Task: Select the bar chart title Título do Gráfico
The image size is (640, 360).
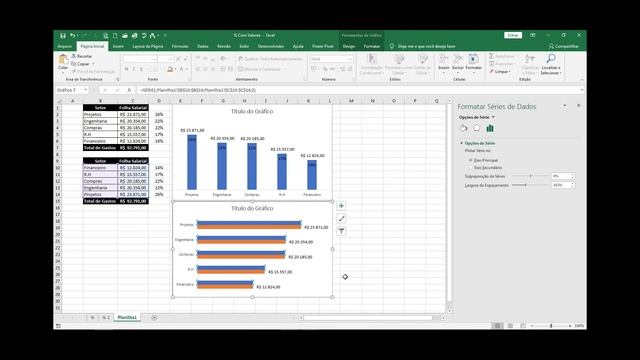Action: pos(252,208)
